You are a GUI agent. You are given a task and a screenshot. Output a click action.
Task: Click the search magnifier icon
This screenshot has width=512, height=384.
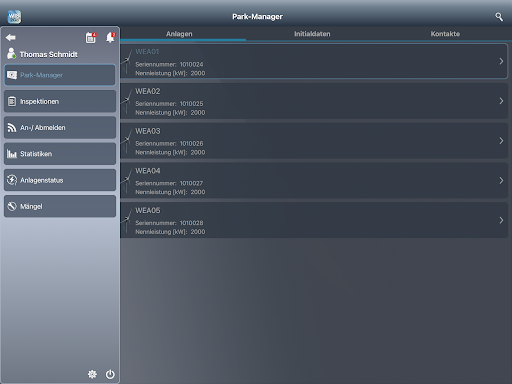point(499,17)
